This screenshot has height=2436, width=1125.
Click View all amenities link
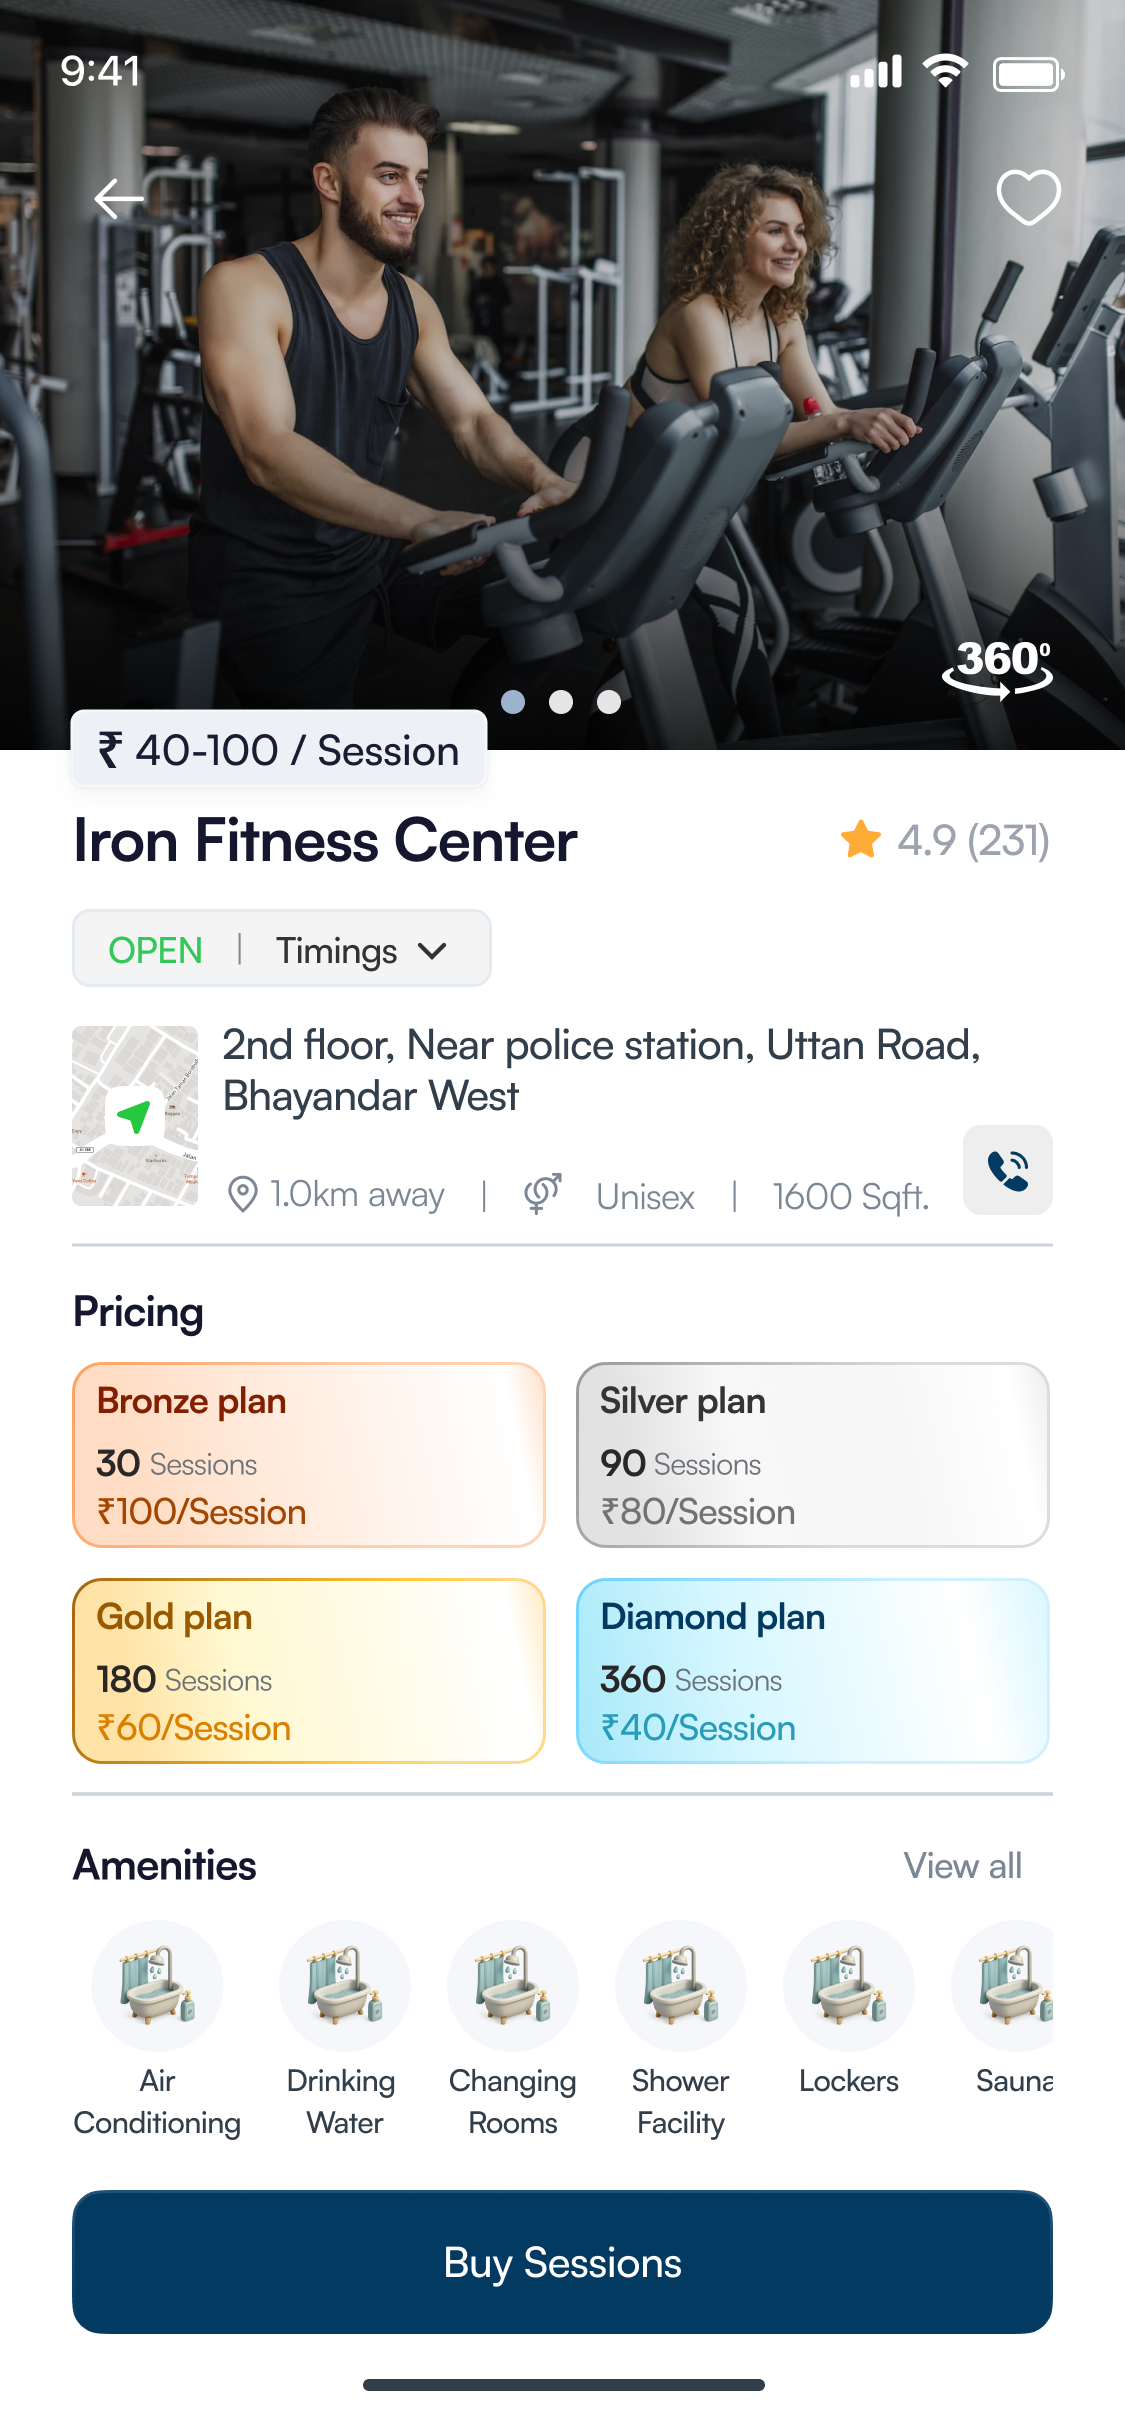click(962, 1866)
